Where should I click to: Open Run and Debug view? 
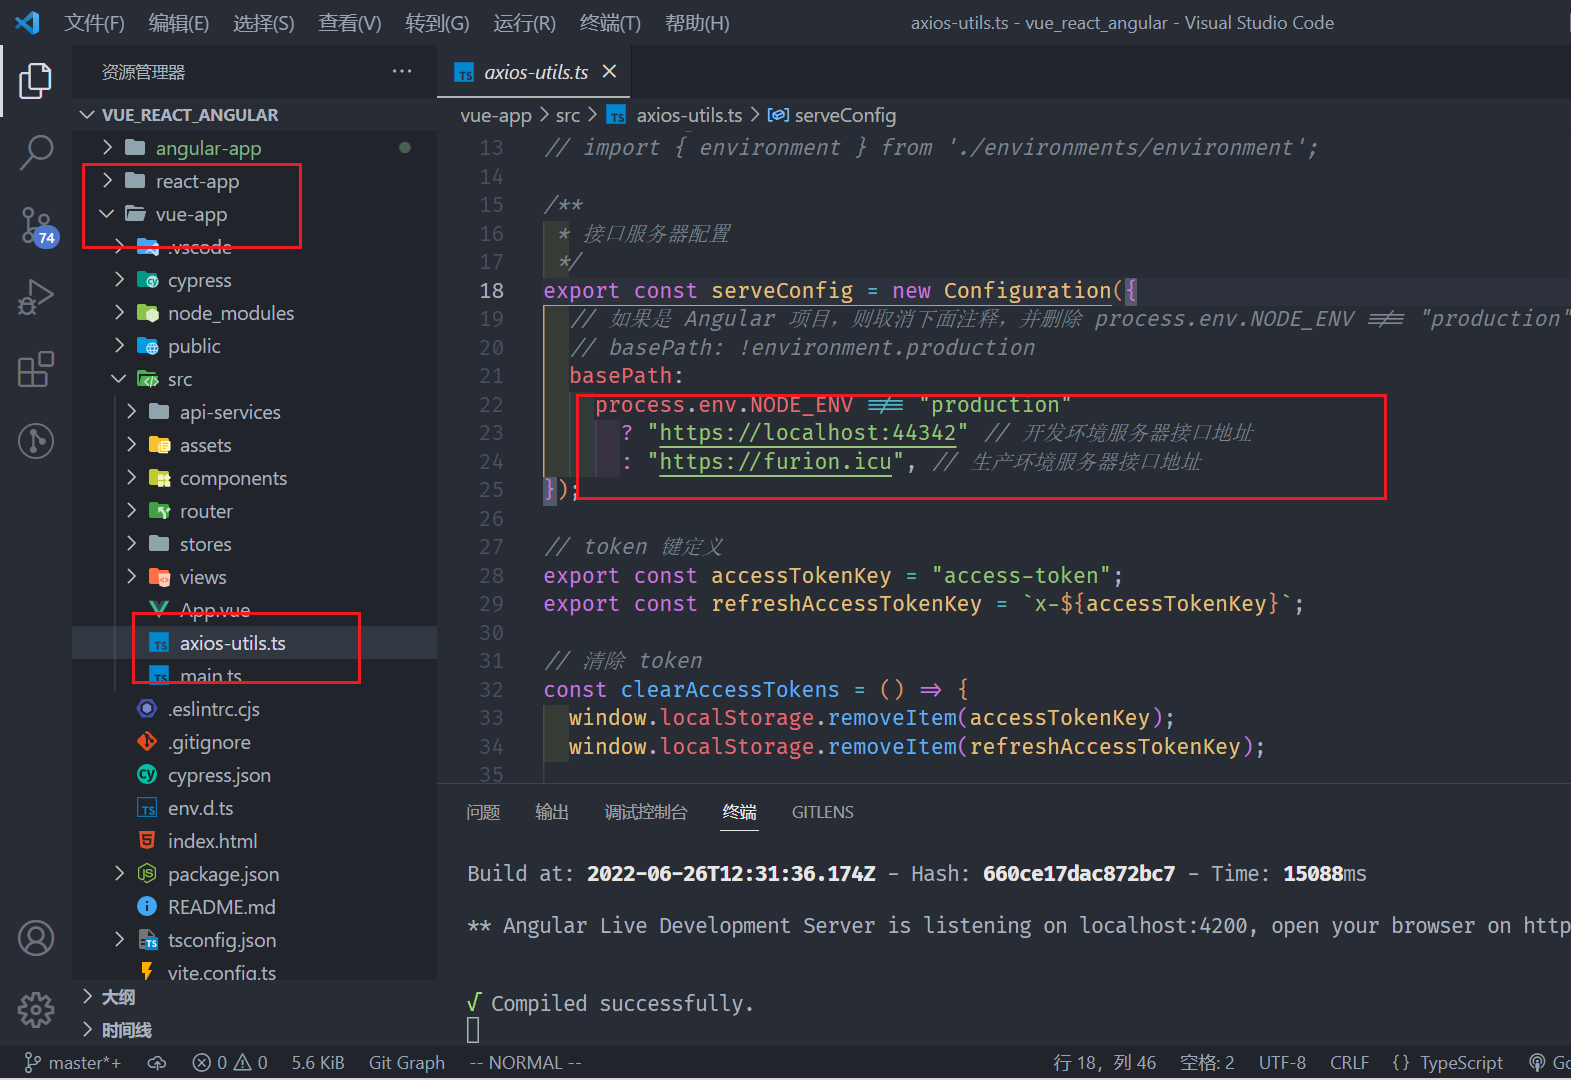[x=36, y=297]
